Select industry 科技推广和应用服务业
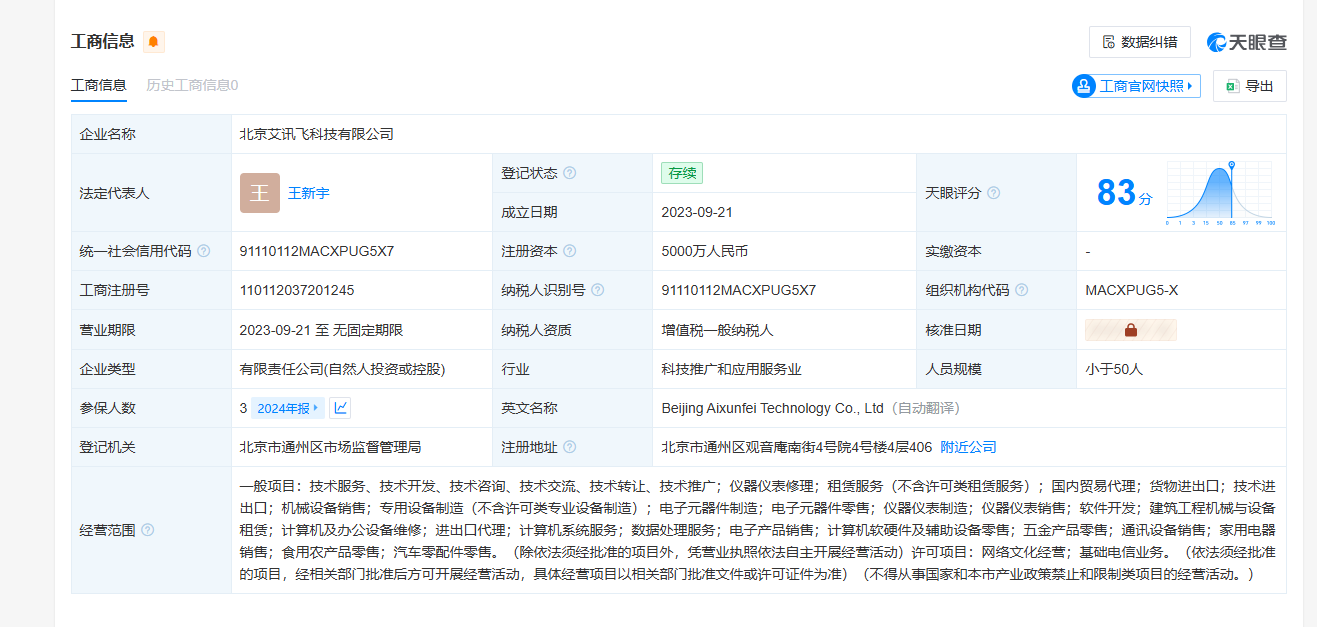Image resolution: width=1317 pixels, height=627 pixels. click(732, 369)
